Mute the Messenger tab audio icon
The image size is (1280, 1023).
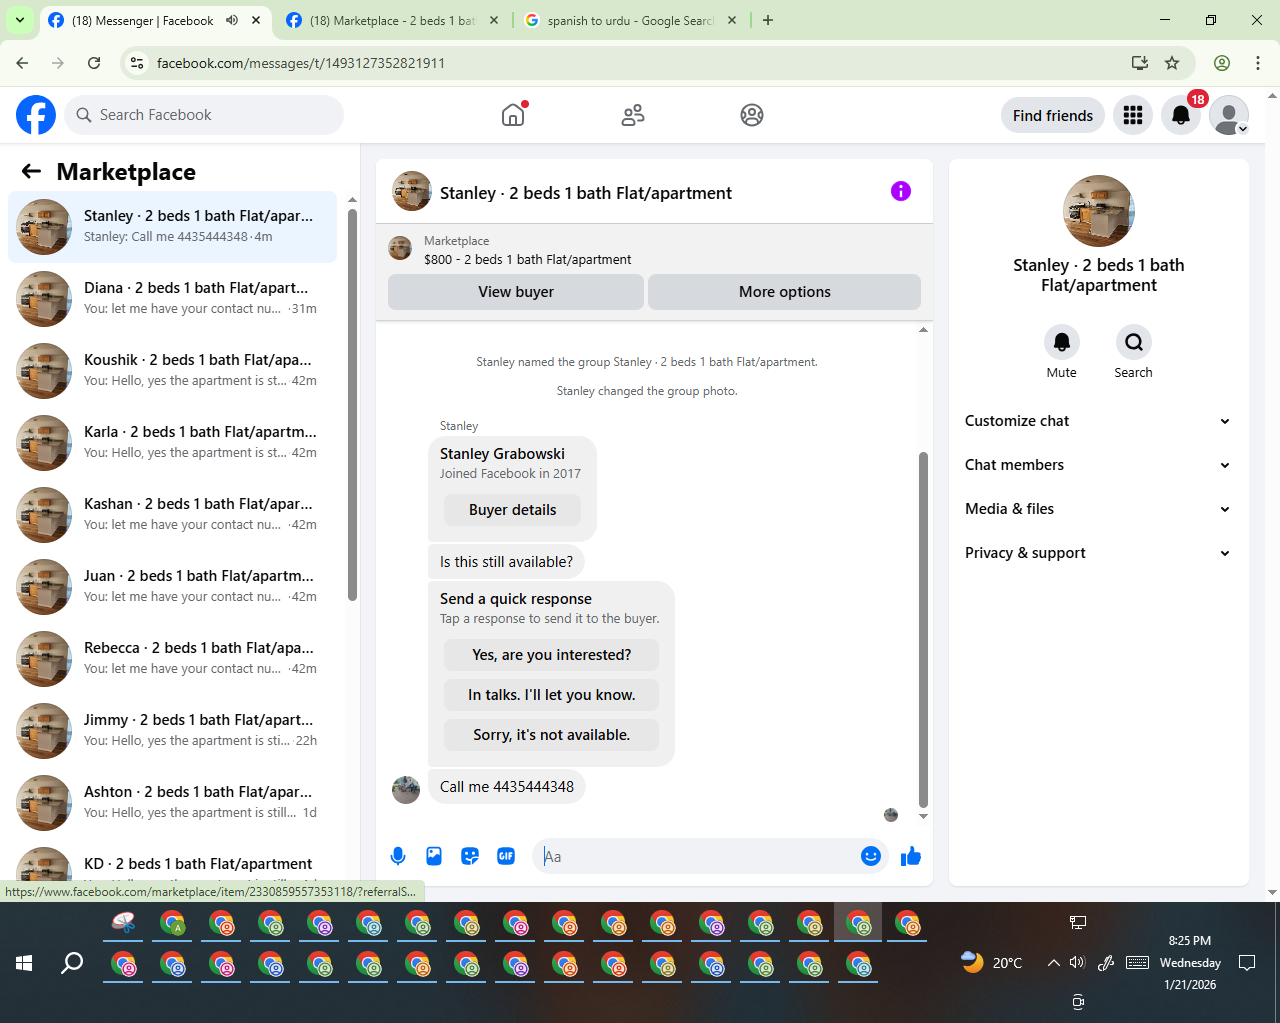point(232,20)
